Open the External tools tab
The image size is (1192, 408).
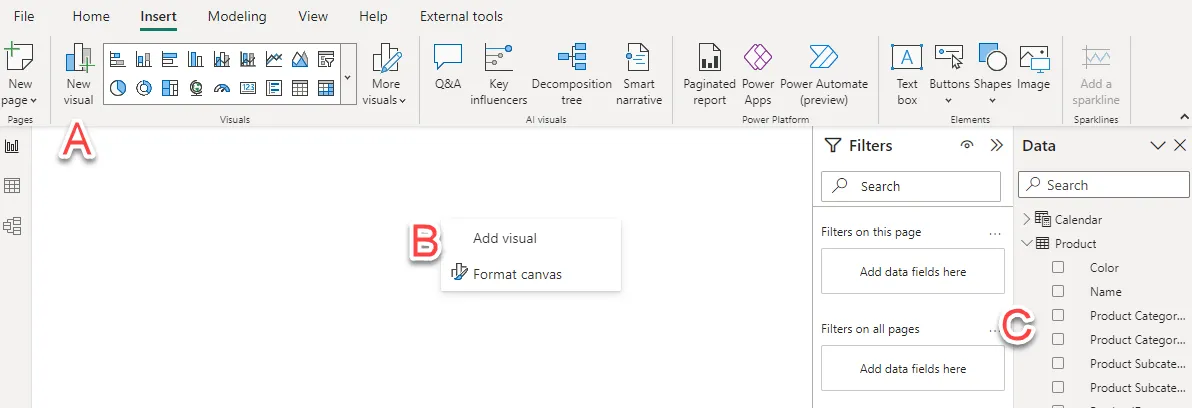(x=461, y=16)
